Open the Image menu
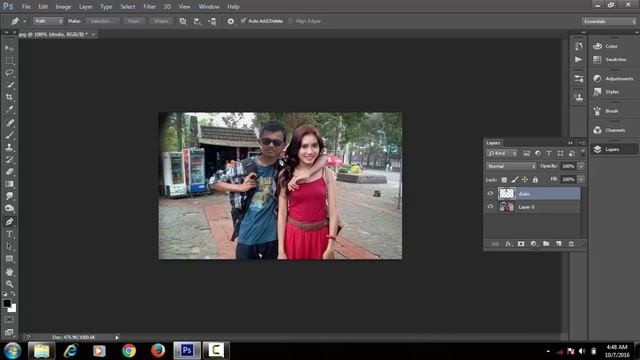The image size is (640, 360). (63, 7)
